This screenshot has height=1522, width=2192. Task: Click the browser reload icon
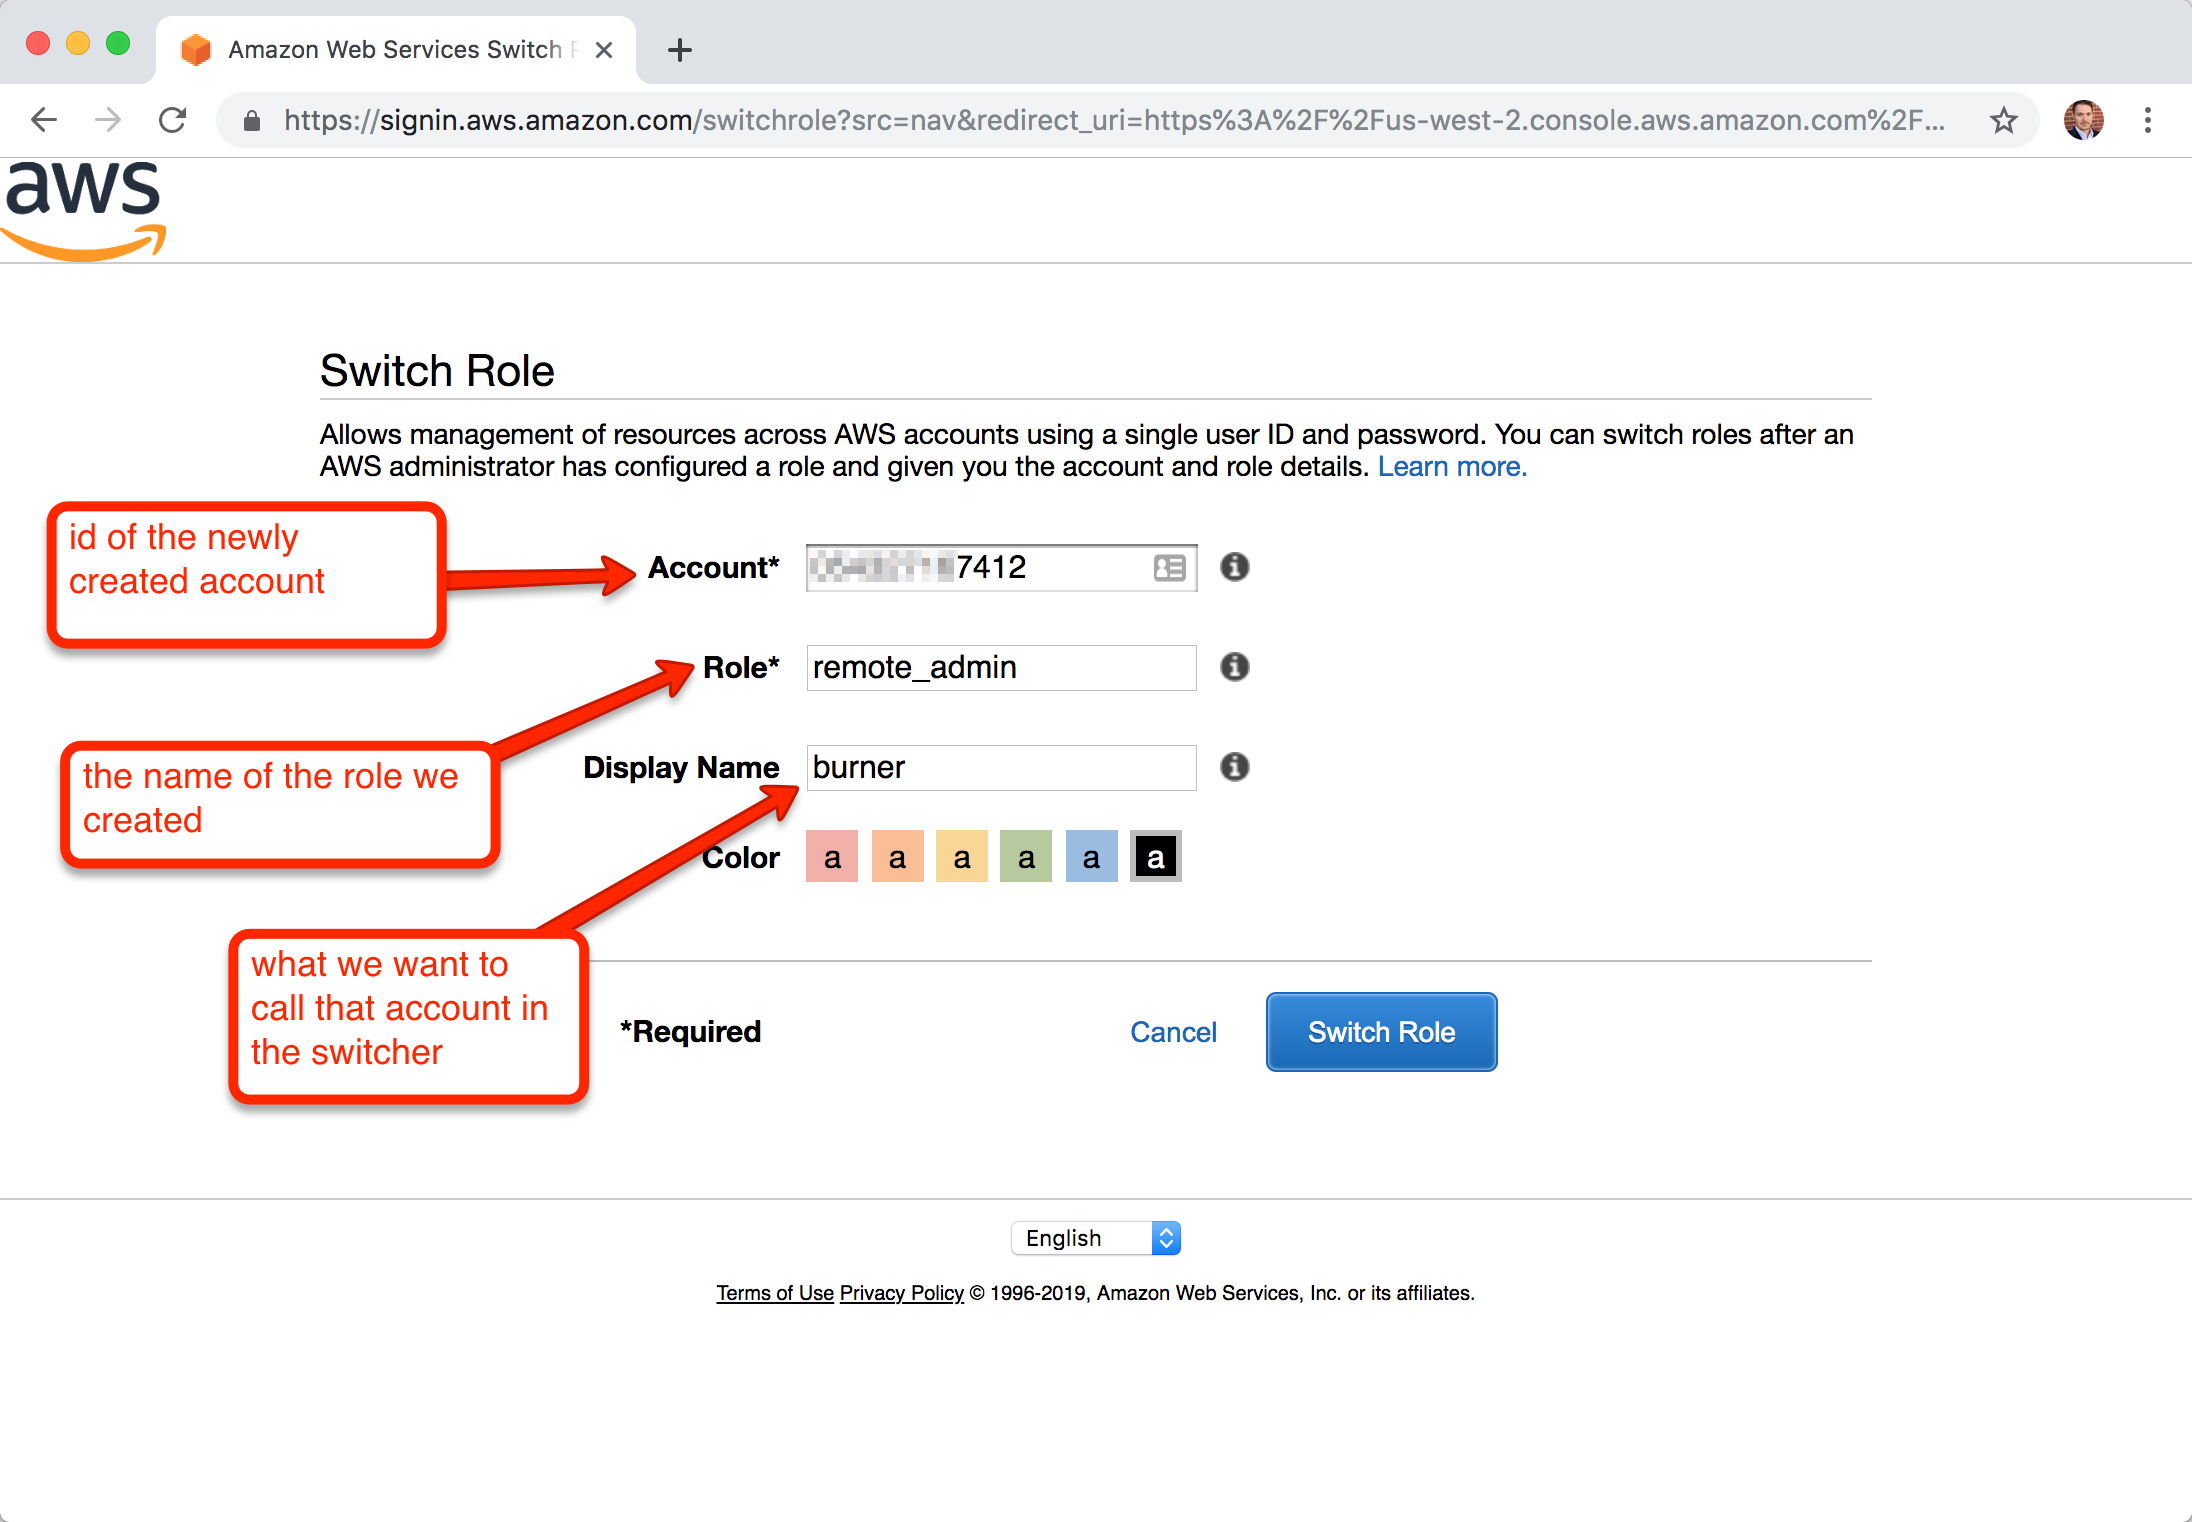[x=173, y=121]
